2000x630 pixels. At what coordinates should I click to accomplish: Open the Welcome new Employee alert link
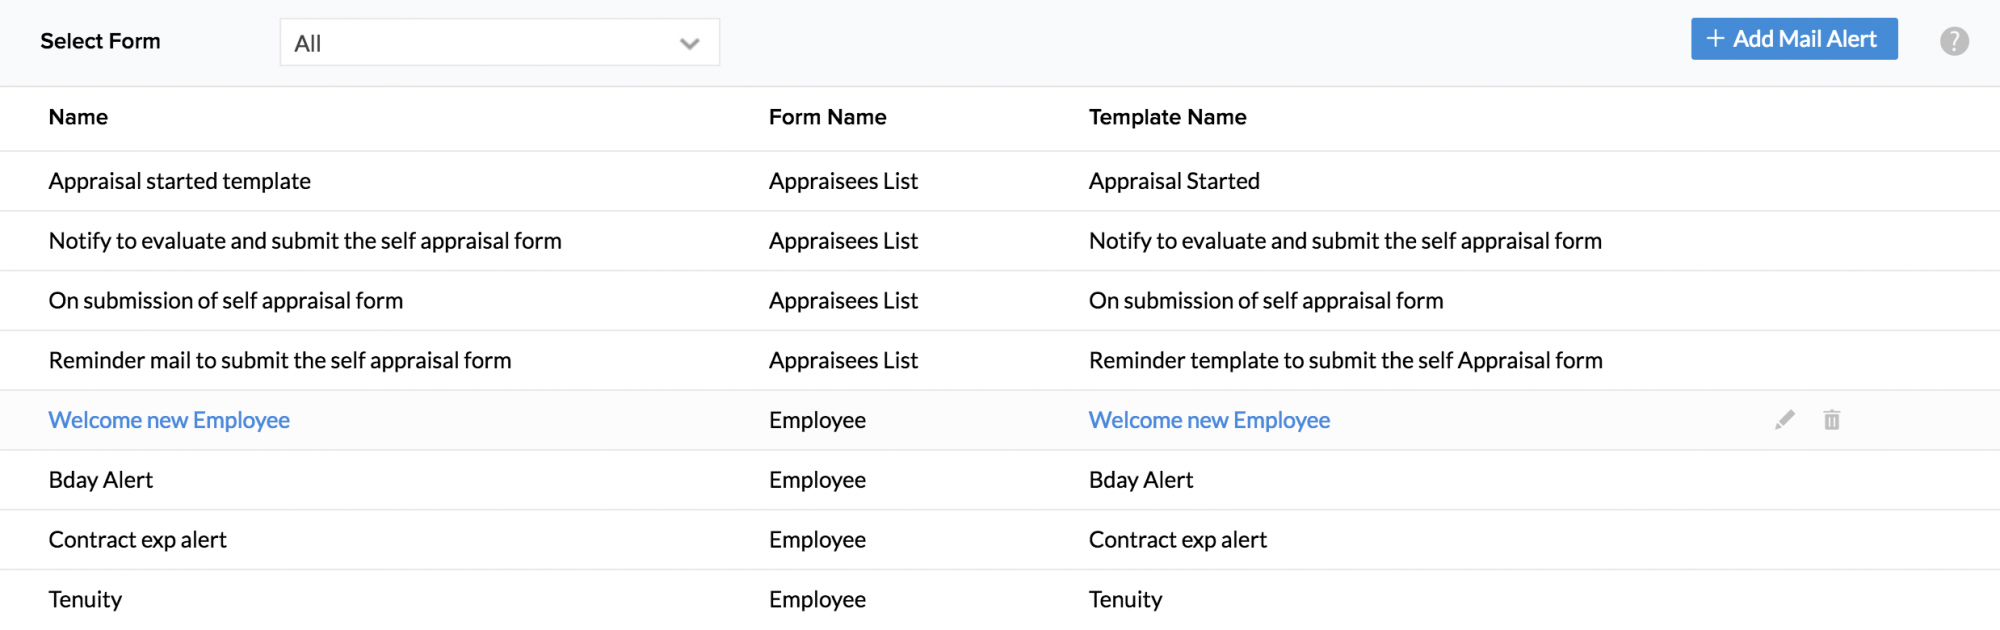pyautogui.click(x=169, y=420)
